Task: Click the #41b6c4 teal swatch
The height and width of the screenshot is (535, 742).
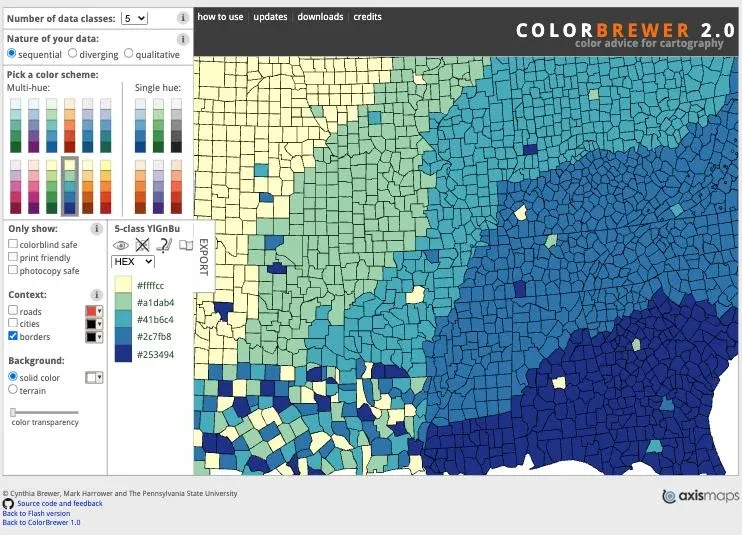Action: [123, 319]
